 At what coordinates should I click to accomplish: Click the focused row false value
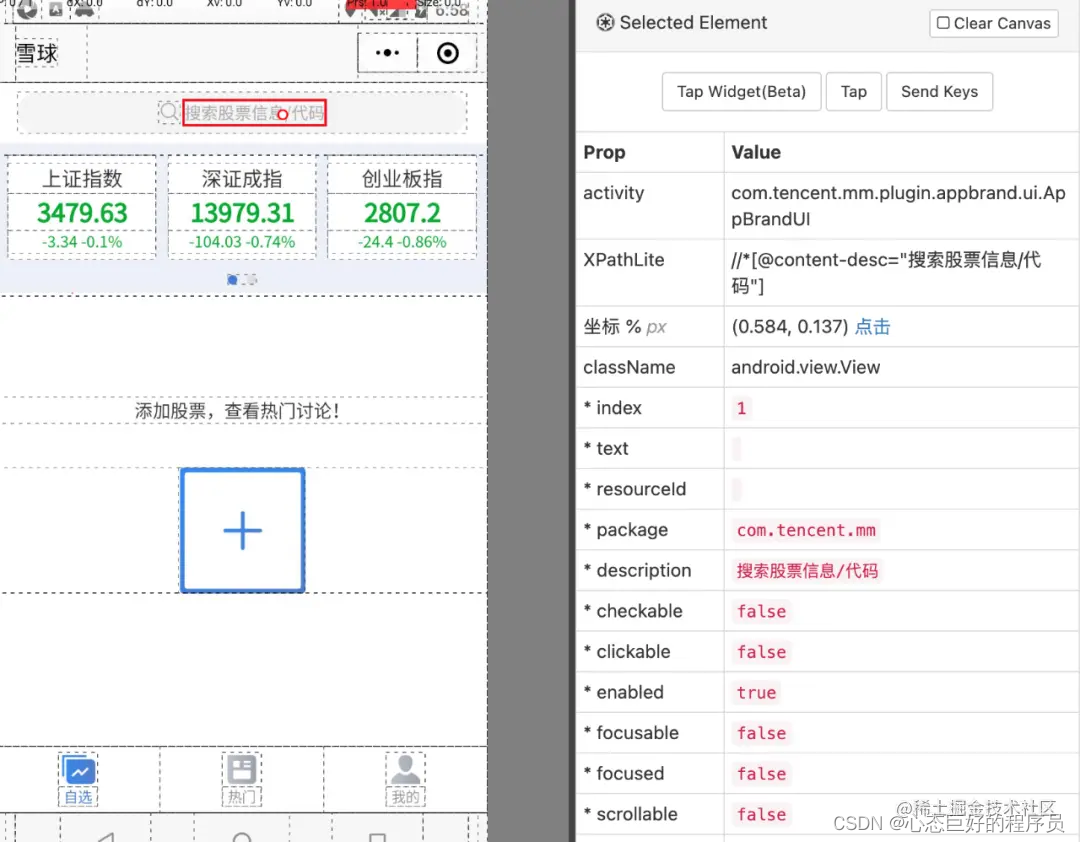point(761,774)
